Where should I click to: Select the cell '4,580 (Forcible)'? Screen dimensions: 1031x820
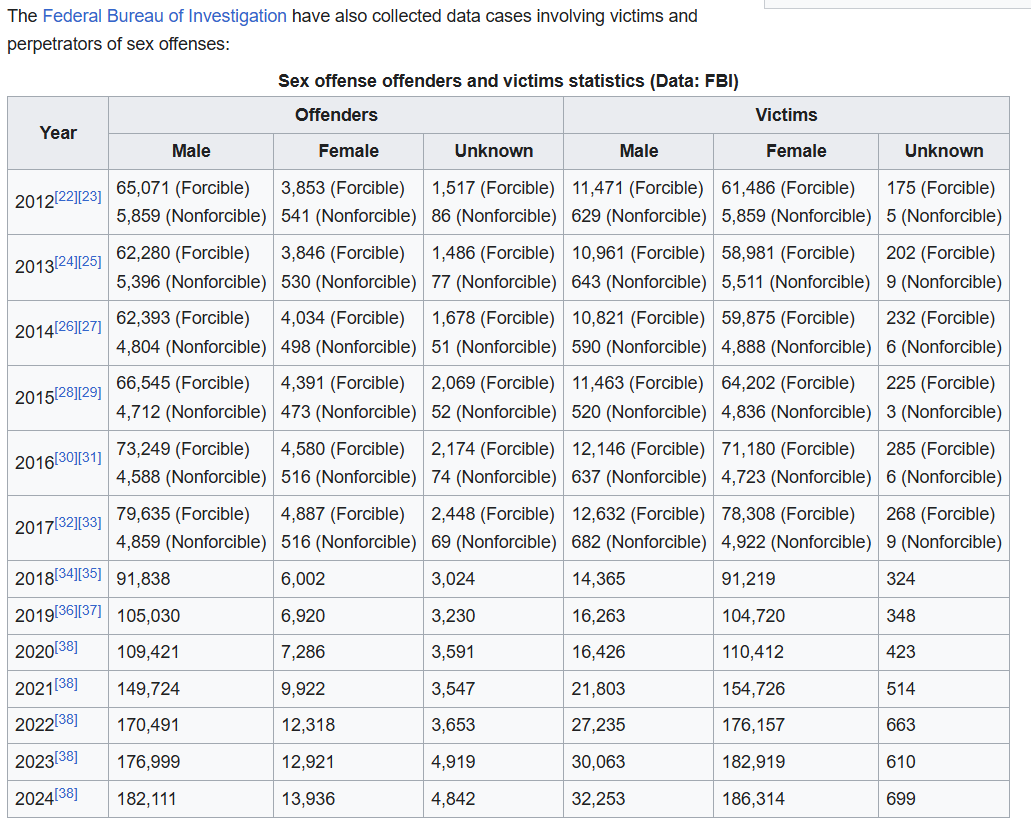pos(343,449)
